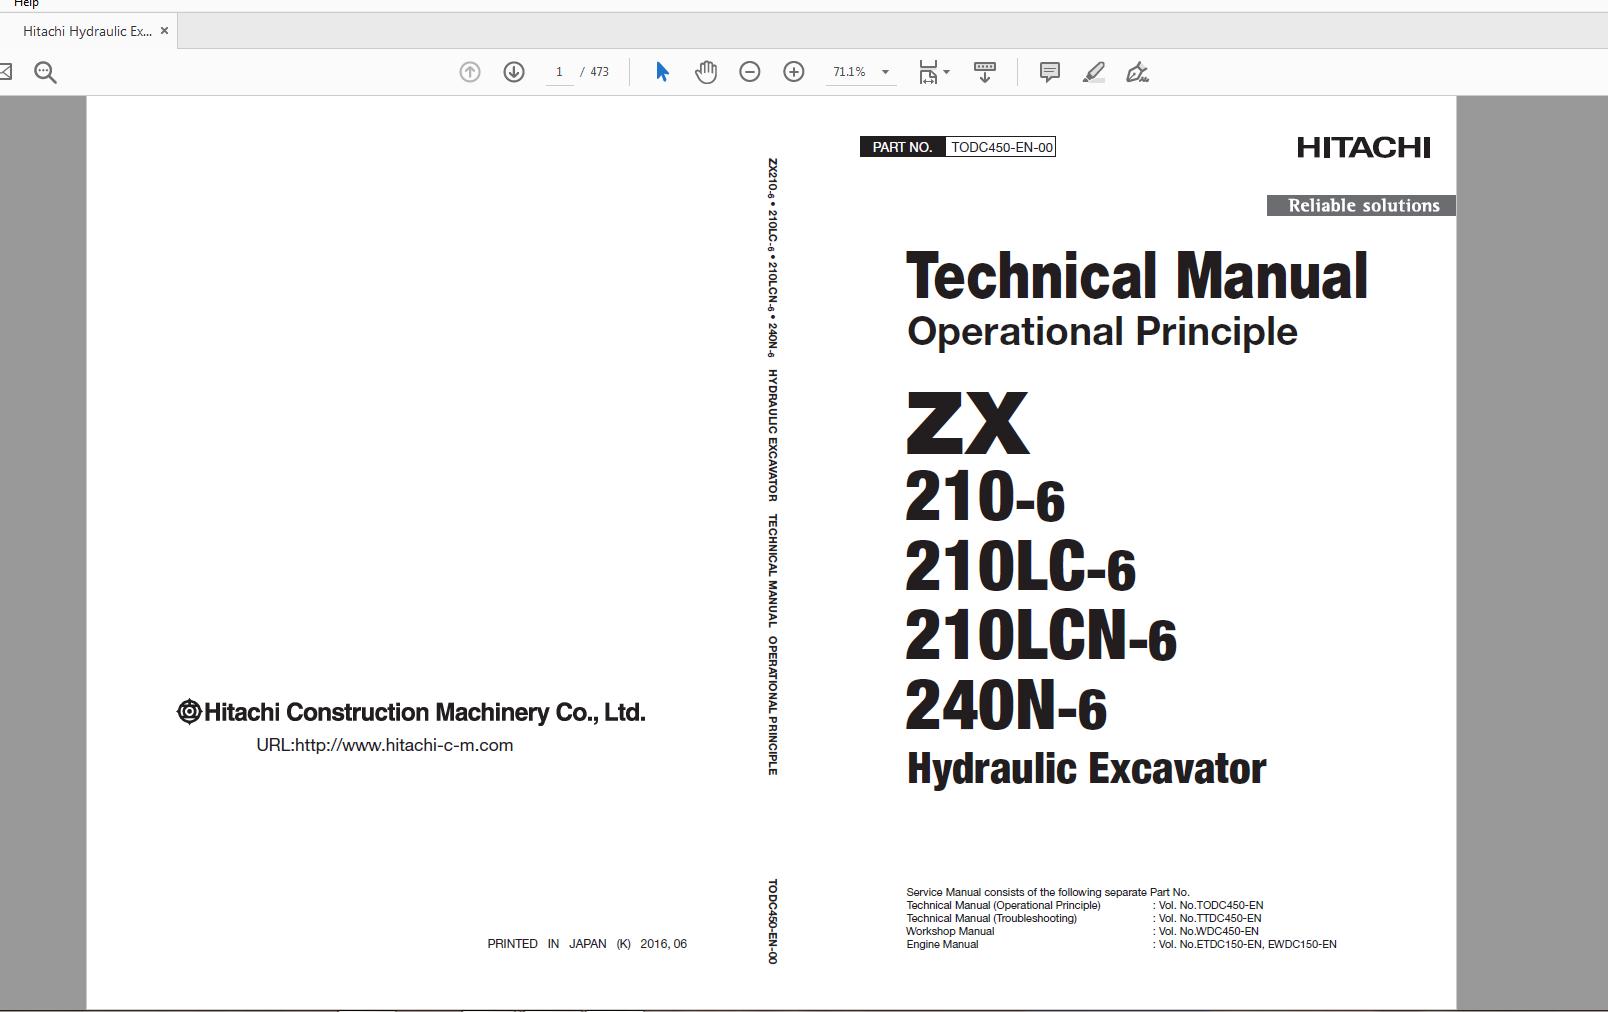Select the Highlight text pen tool
Image resolution: width=1608 pixels, height=1012 pixels.
coord(1094,72)
